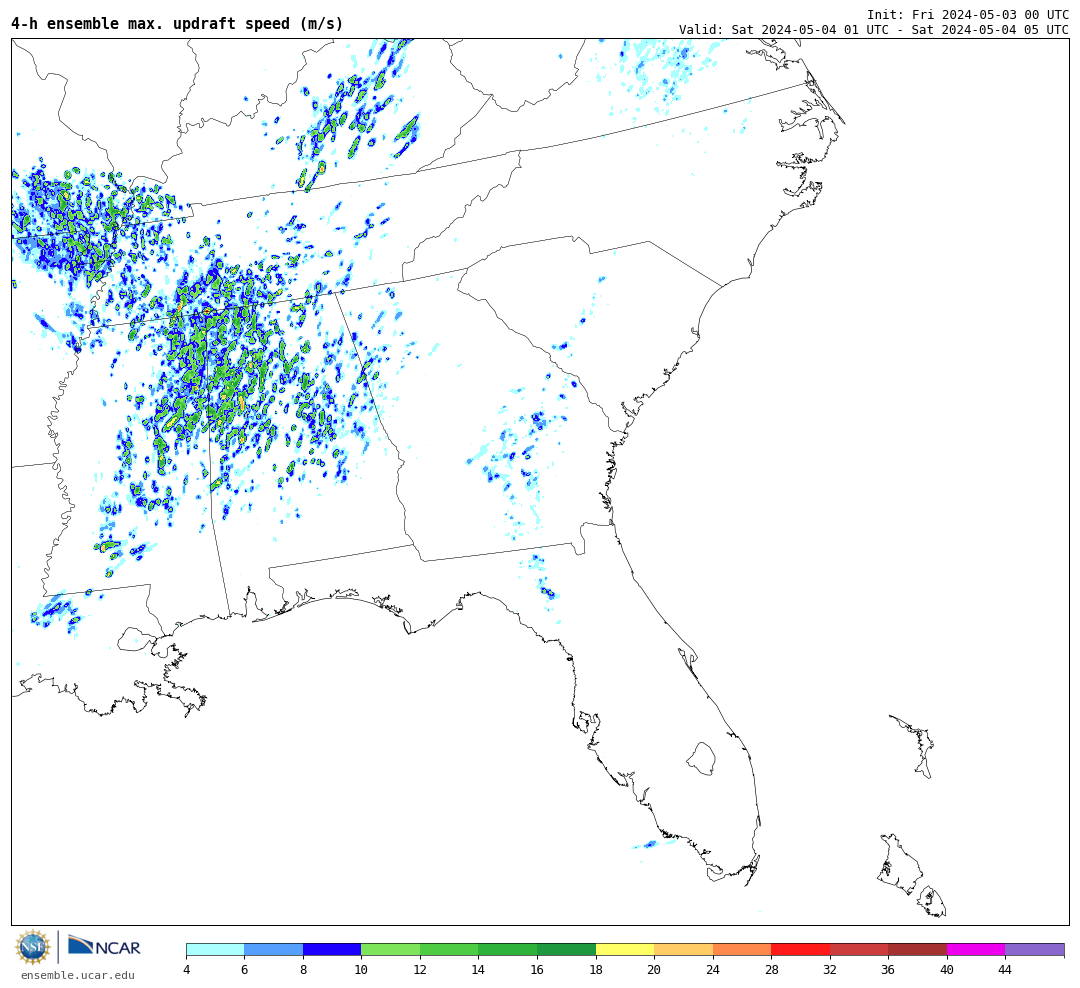The width and height of the screenshot is (1080, 988).
Task: Pick the green 12-14 legend swatch
Action: point(449,949)
